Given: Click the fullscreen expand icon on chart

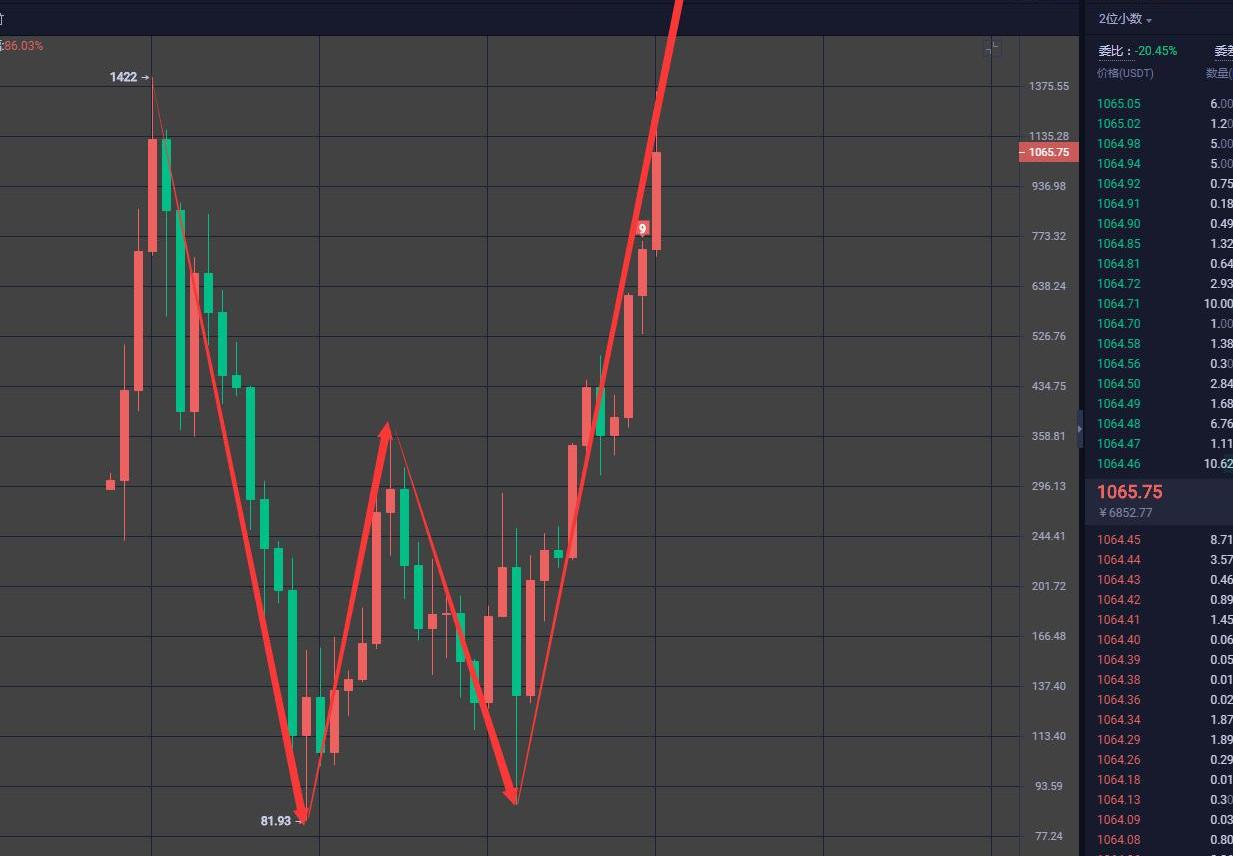Looking at the screenshot, I should (993, 48).
